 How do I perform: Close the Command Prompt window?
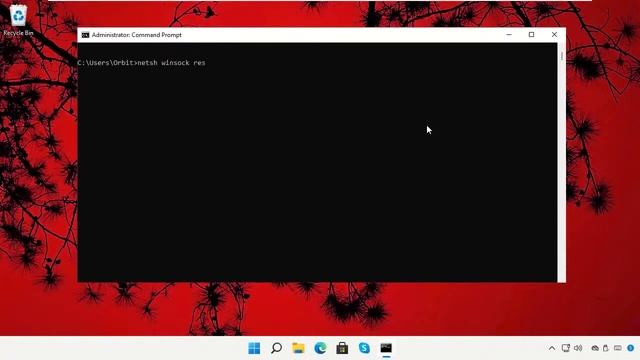click(554, 35)
